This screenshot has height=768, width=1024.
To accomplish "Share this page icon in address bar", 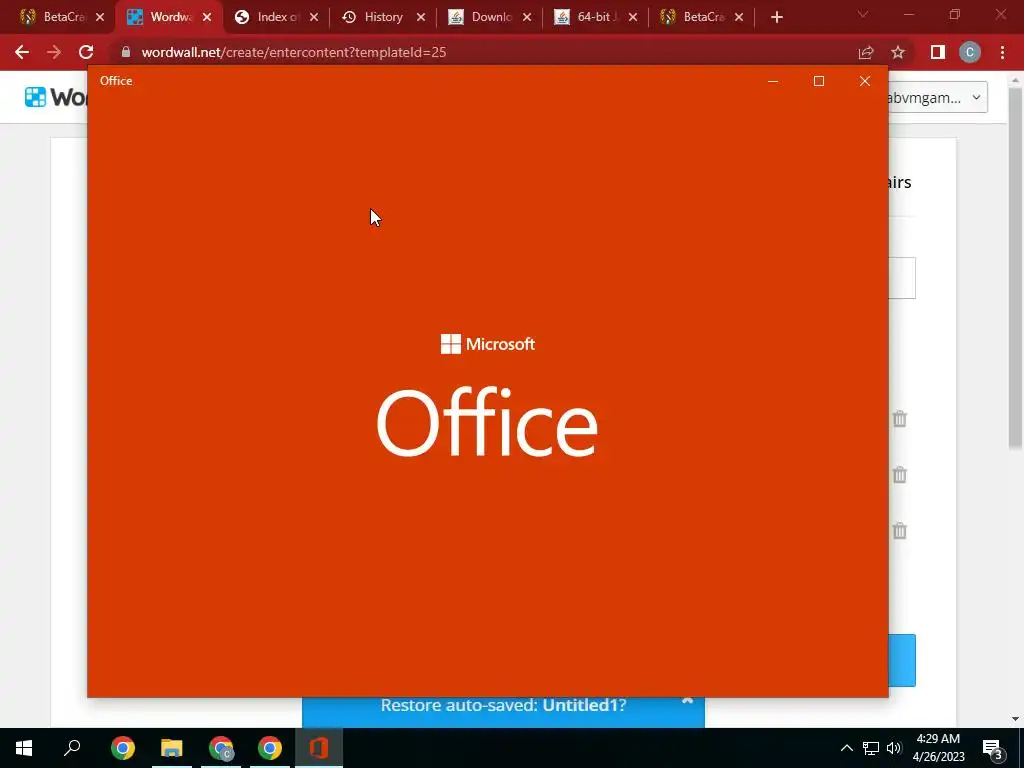I will (x=866, y=52).
